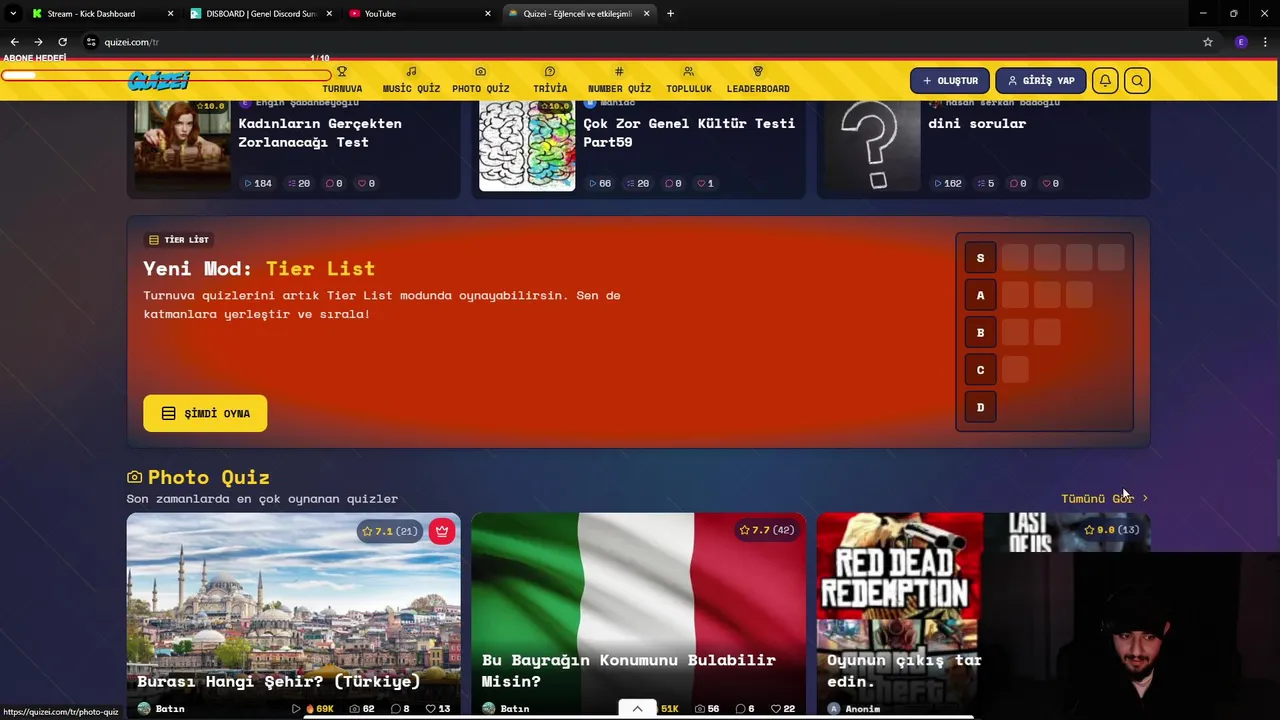Open a new browser tab
This screenshot has height=720, width=1280.
(x=670, y=14)
